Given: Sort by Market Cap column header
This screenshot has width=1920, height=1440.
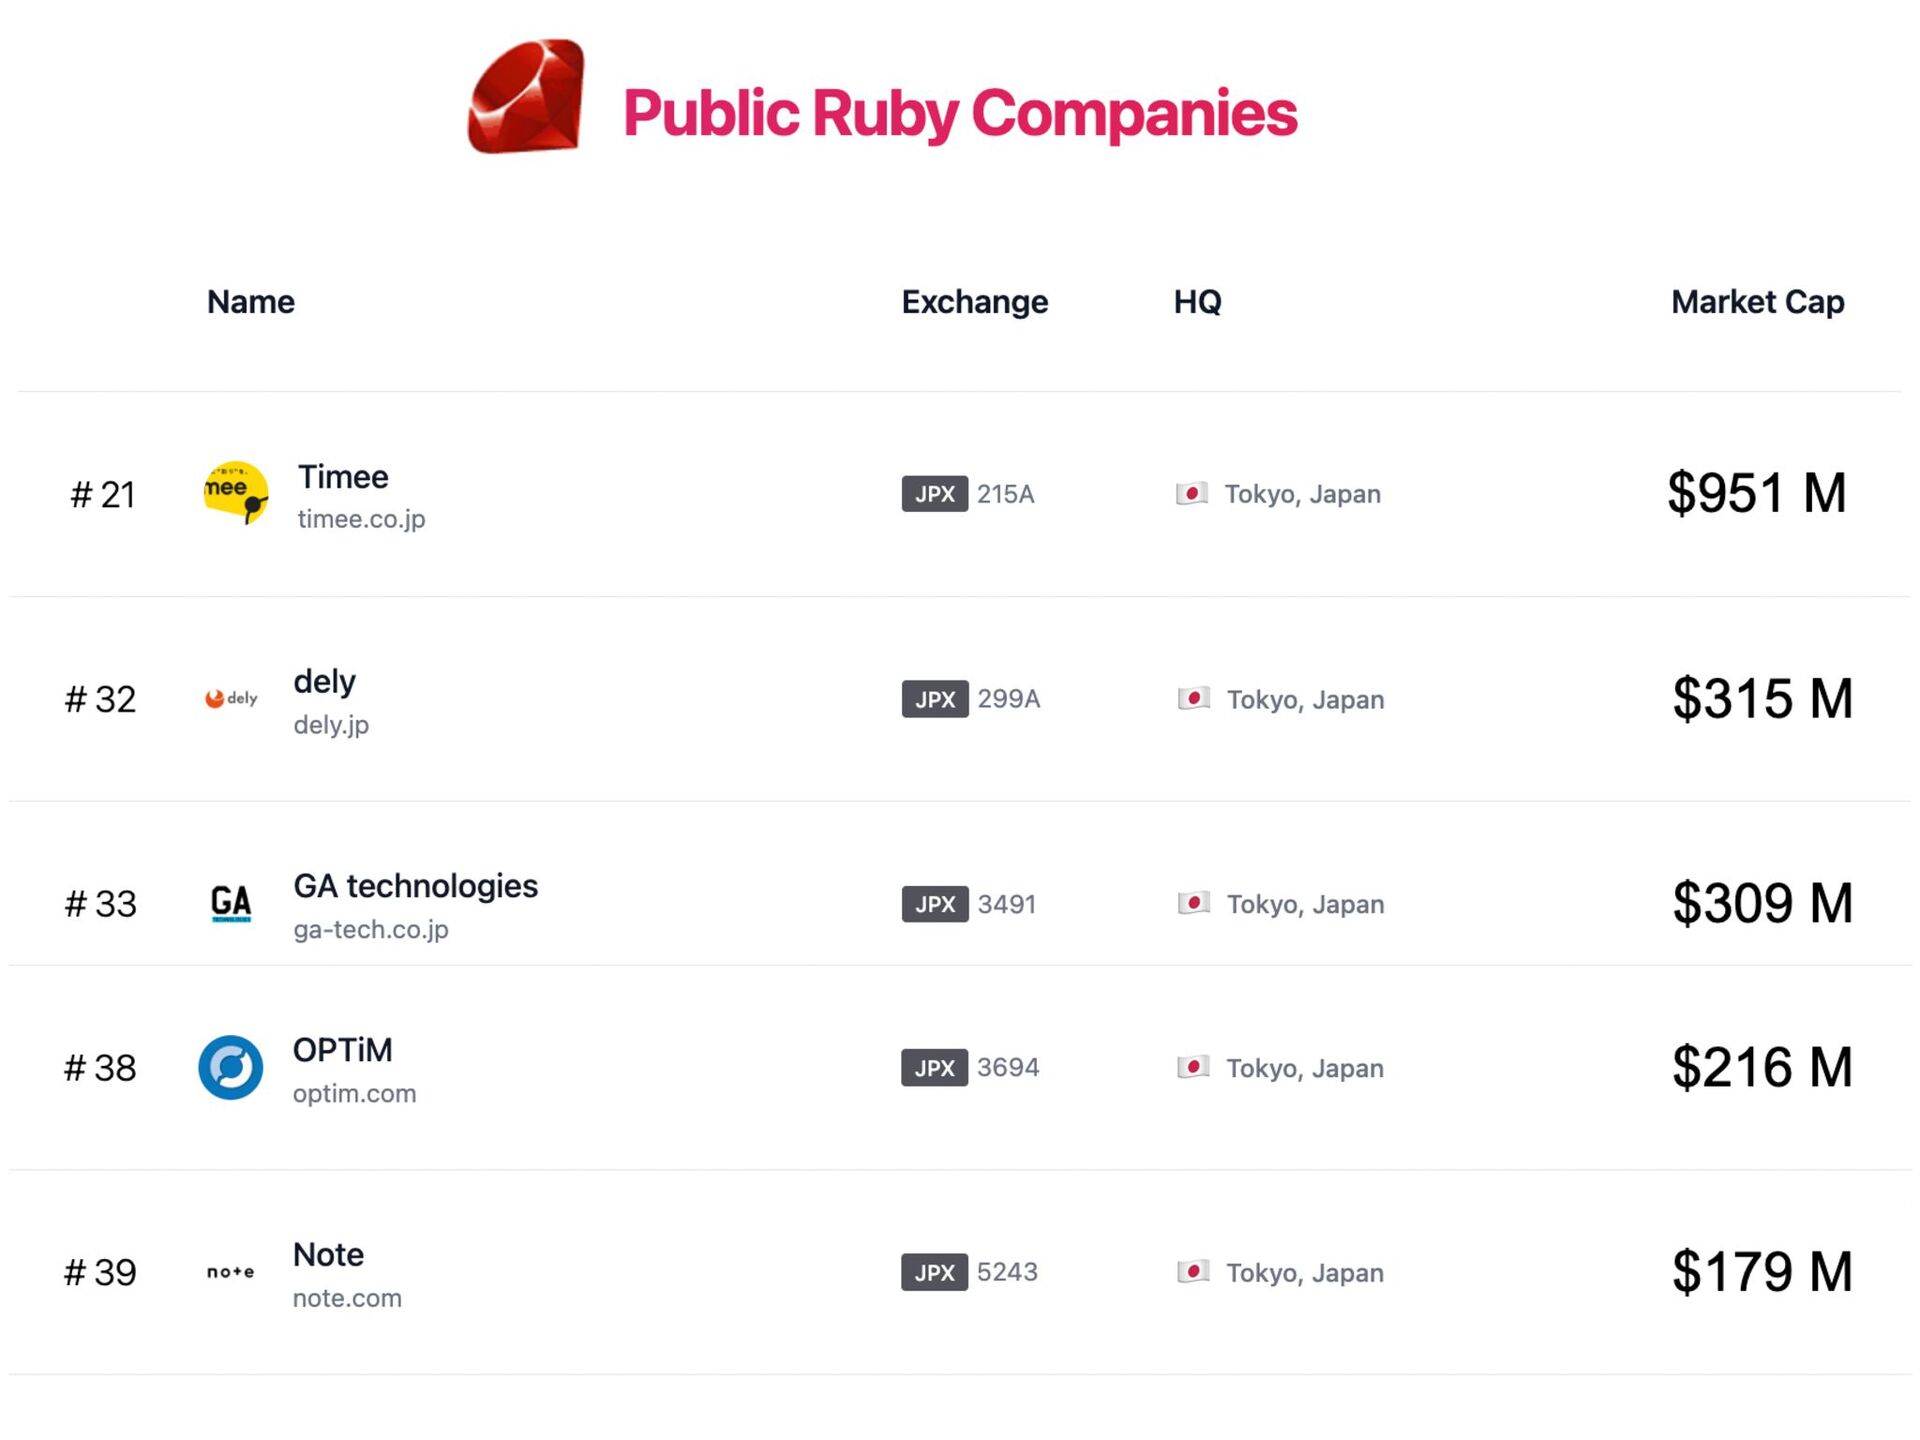Looking at the screenshot, I should [x=1757, y=301].
